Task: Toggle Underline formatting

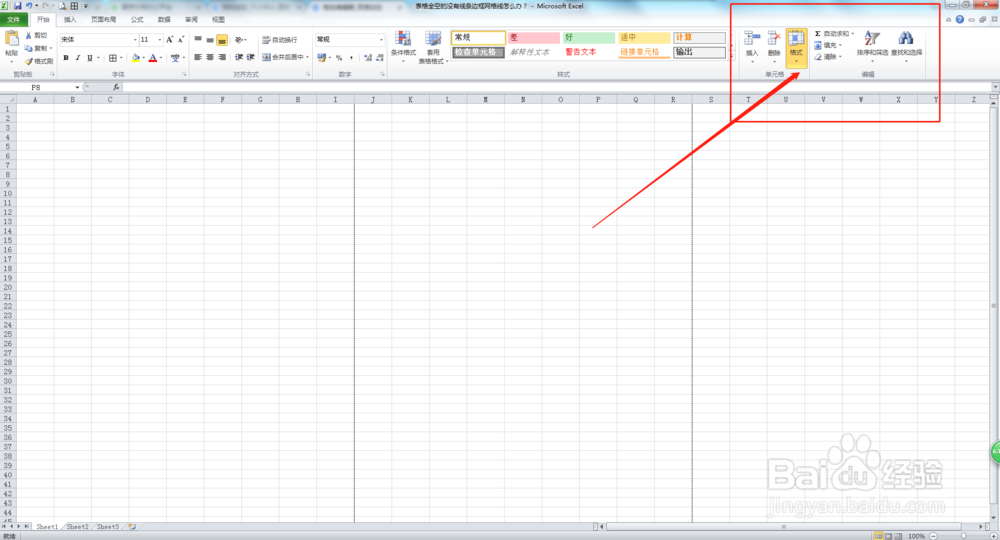Action: point(90,57)
